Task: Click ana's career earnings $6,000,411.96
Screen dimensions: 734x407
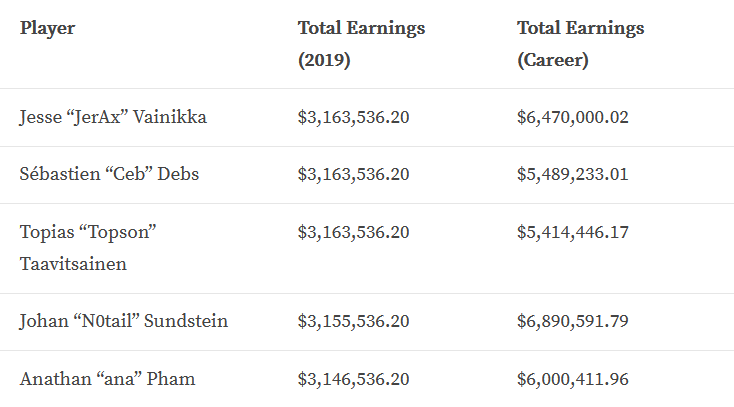Action: pos(572,379)
